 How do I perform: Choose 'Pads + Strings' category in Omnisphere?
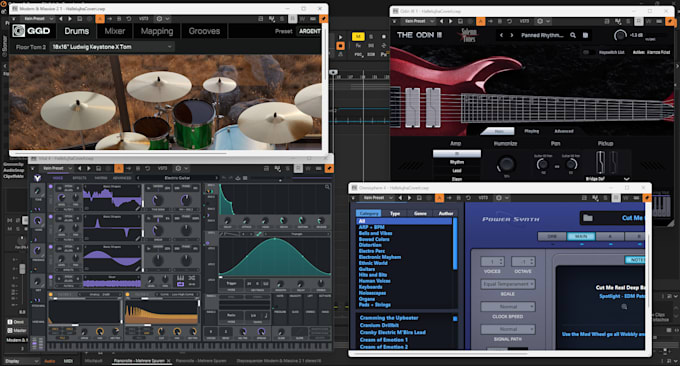(374, 305)
